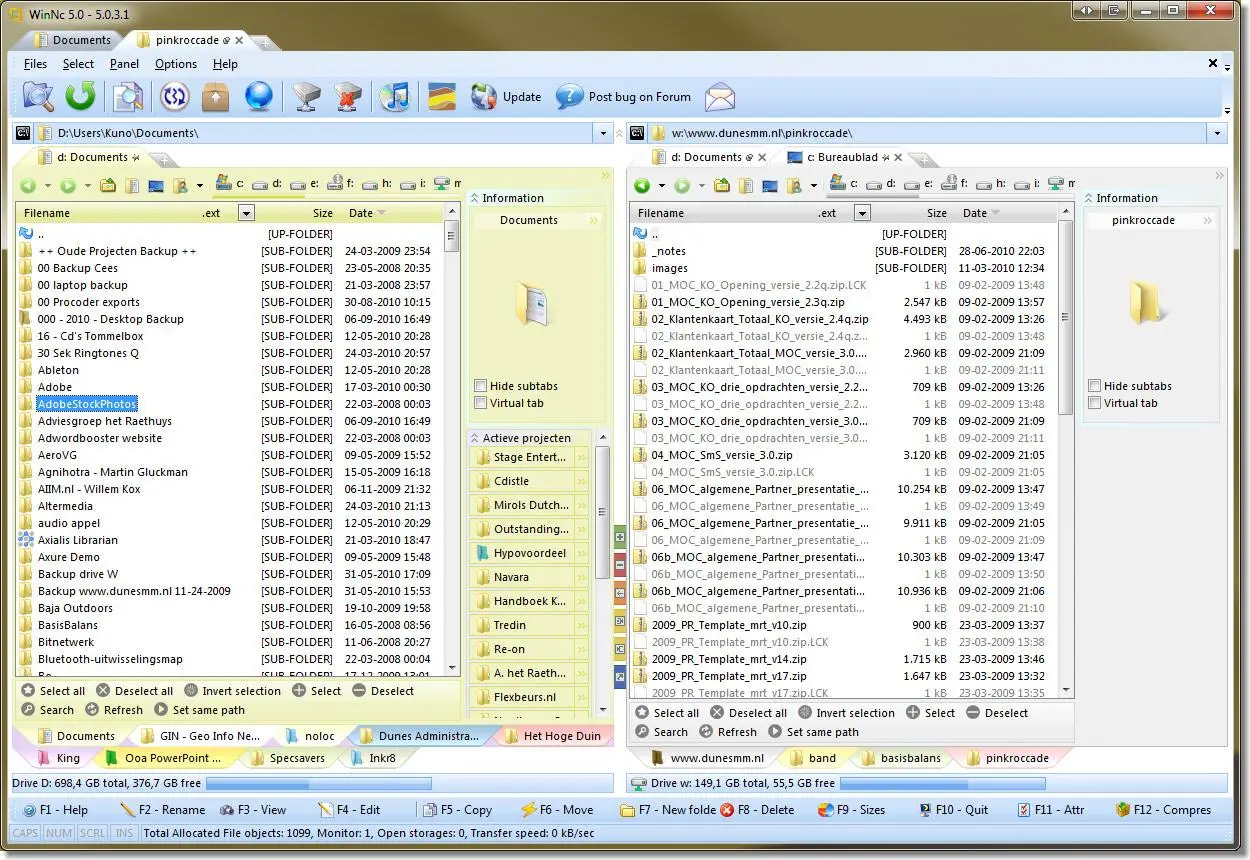This screenshot has width=1250, height=860.
Task: Click the F12 - Compres function button
Action: click(1163, 810)
